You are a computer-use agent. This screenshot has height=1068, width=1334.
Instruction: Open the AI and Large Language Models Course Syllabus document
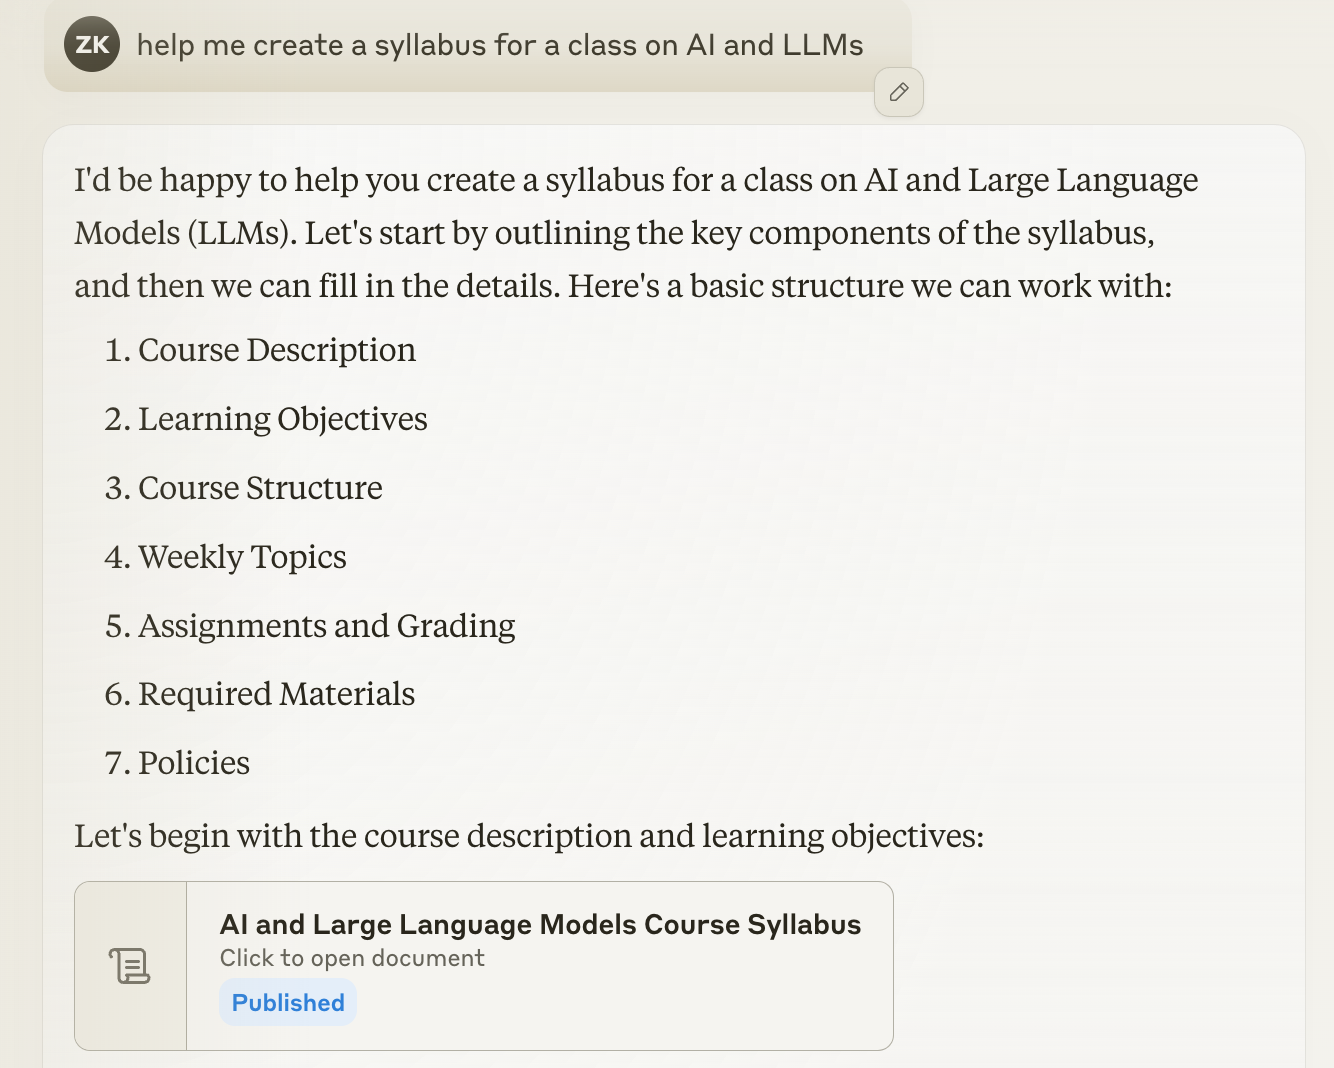click(484, 966)
